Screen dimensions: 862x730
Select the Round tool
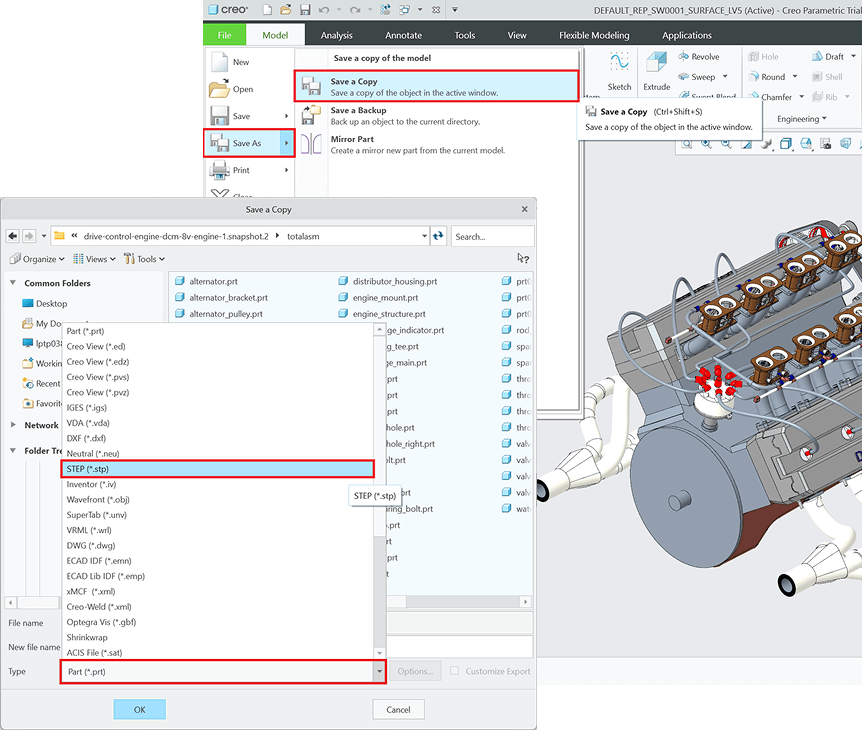766,77
